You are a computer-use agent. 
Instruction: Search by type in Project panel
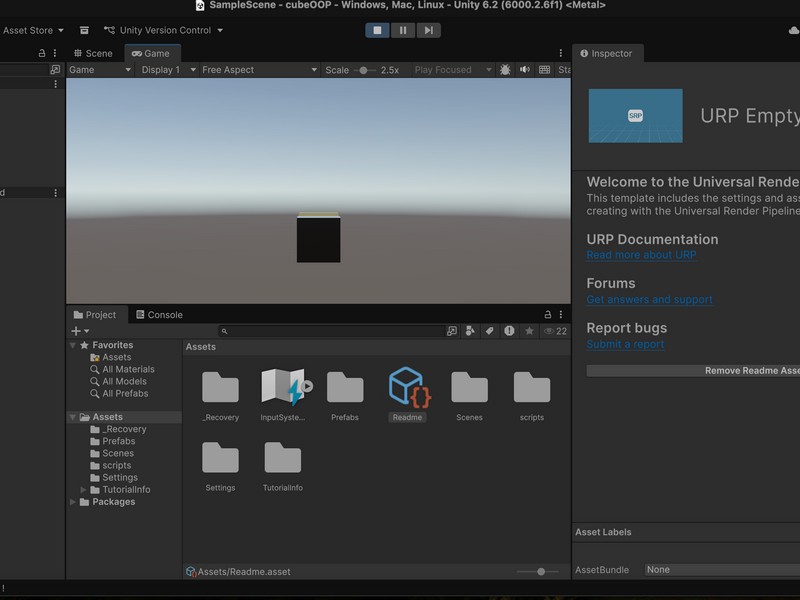click(470, 331)
